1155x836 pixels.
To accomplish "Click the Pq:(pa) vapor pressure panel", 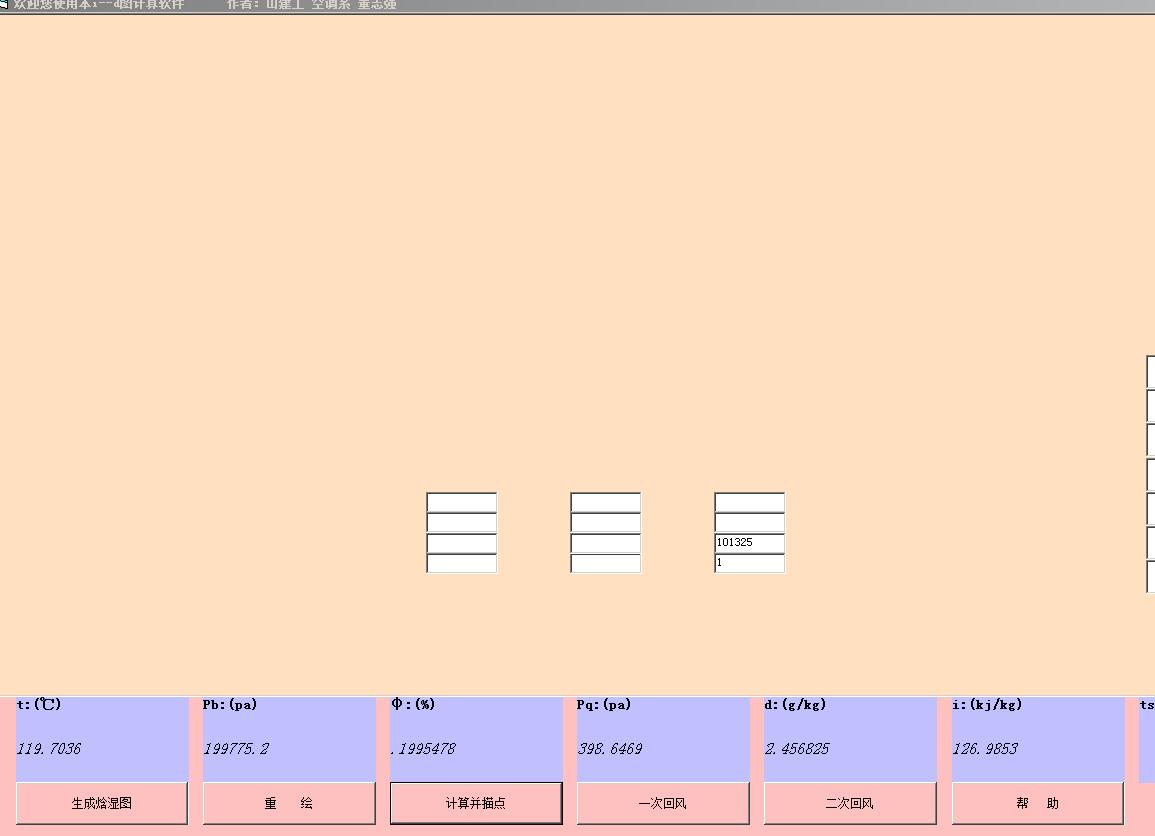I will point(662,739).
